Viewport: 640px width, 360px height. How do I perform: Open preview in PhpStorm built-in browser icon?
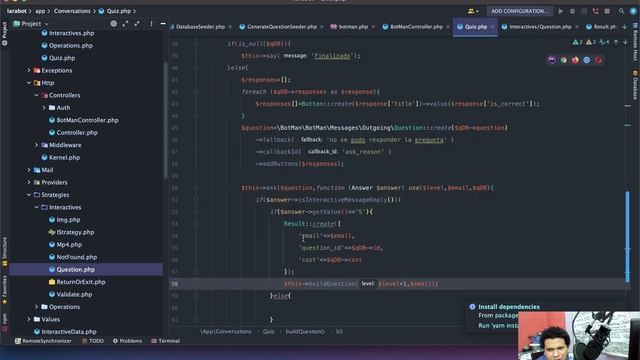coord(552,60)
